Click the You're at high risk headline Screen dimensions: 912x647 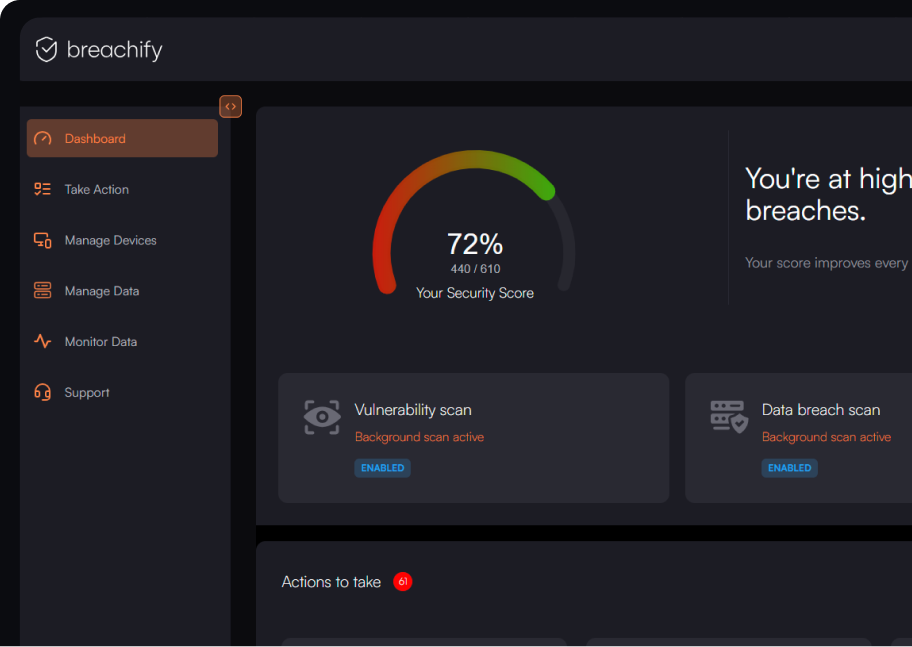(828, 194)
